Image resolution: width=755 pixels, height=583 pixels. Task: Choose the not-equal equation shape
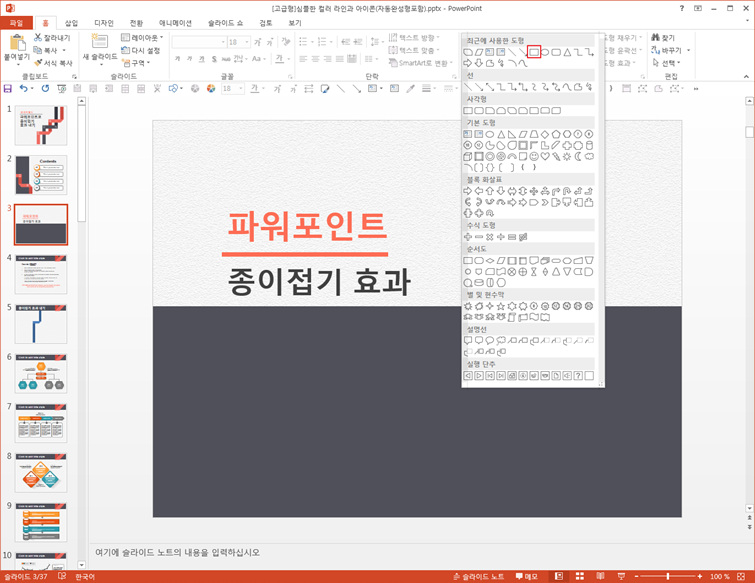(523, 237)
